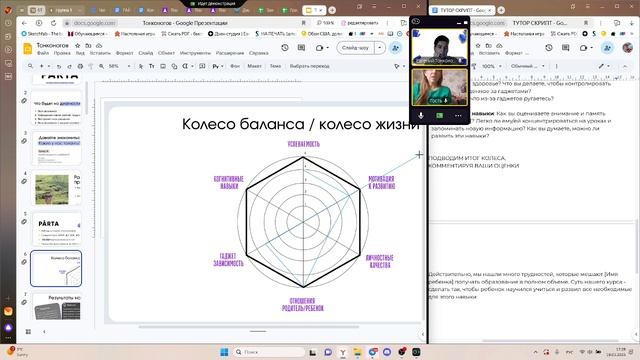
Task: Open editing mode pencil dropdown in Docs
Action: (604, 66)
